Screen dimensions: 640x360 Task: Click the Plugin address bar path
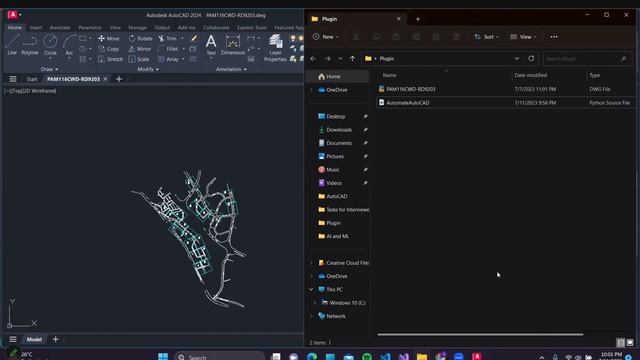point(387,59)
